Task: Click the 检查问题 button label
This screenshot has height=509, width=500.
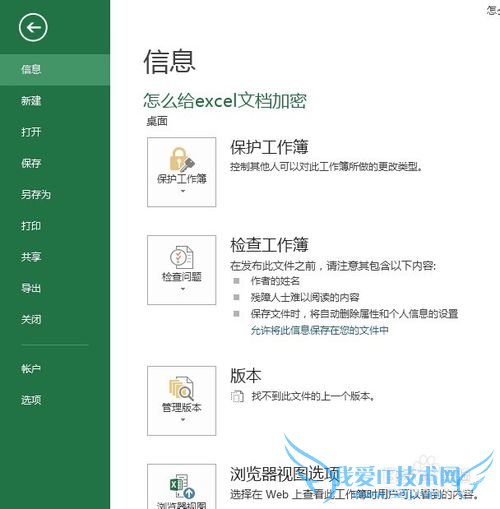Action: tap(182, 277)
